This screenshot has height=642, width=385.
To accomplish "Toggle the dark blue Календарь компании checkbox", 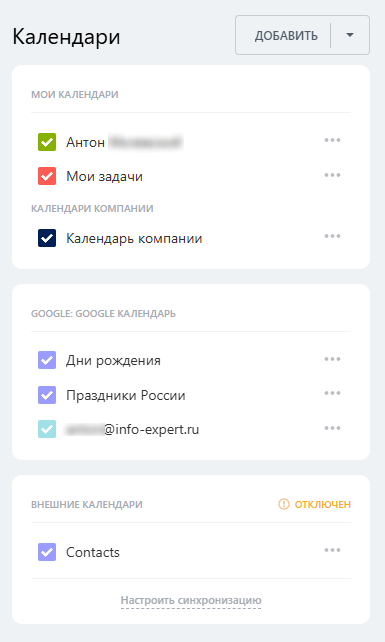I will [x=47, y=238].
